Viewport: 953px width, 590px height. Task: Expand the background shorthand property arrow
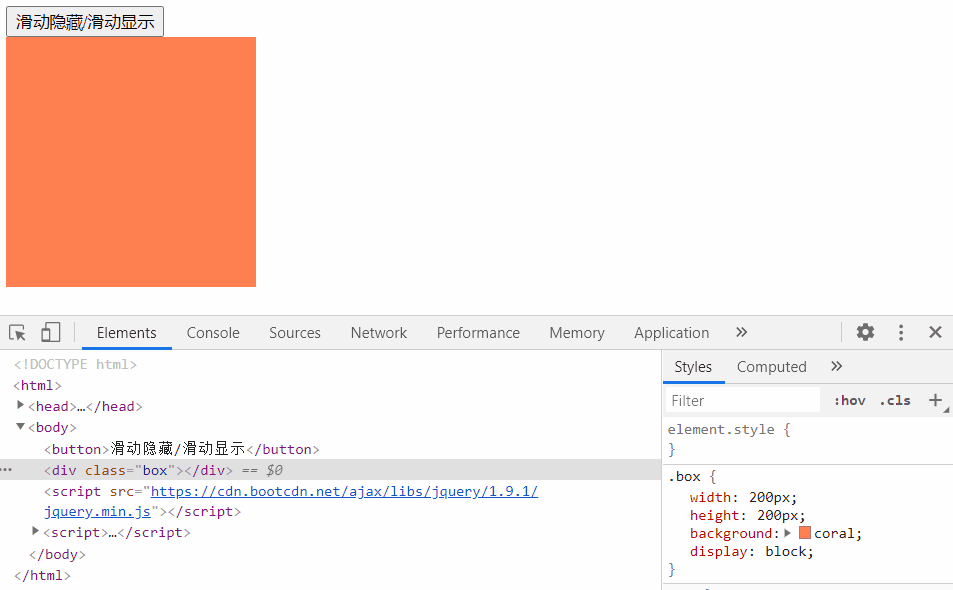[x=787, y=533]
